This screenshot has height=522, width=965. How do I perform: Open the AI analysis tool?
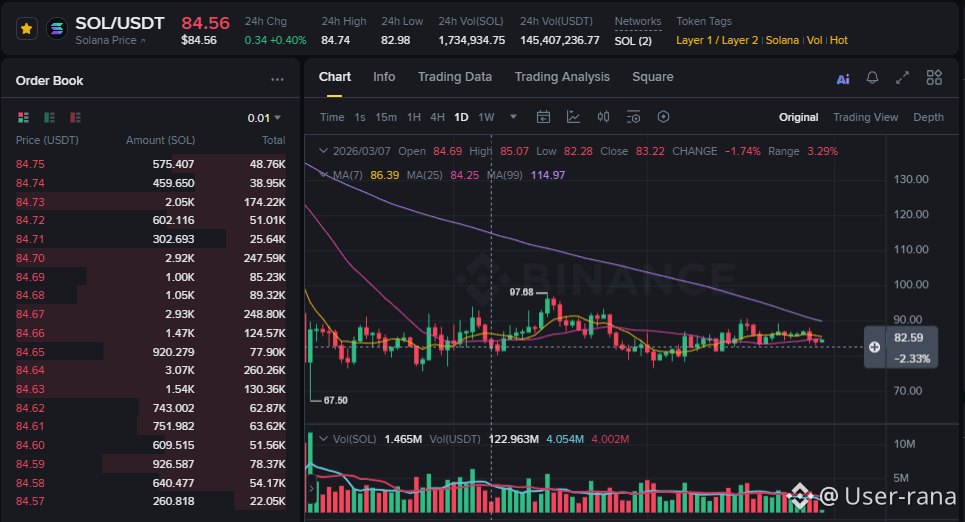click(843, 78)
